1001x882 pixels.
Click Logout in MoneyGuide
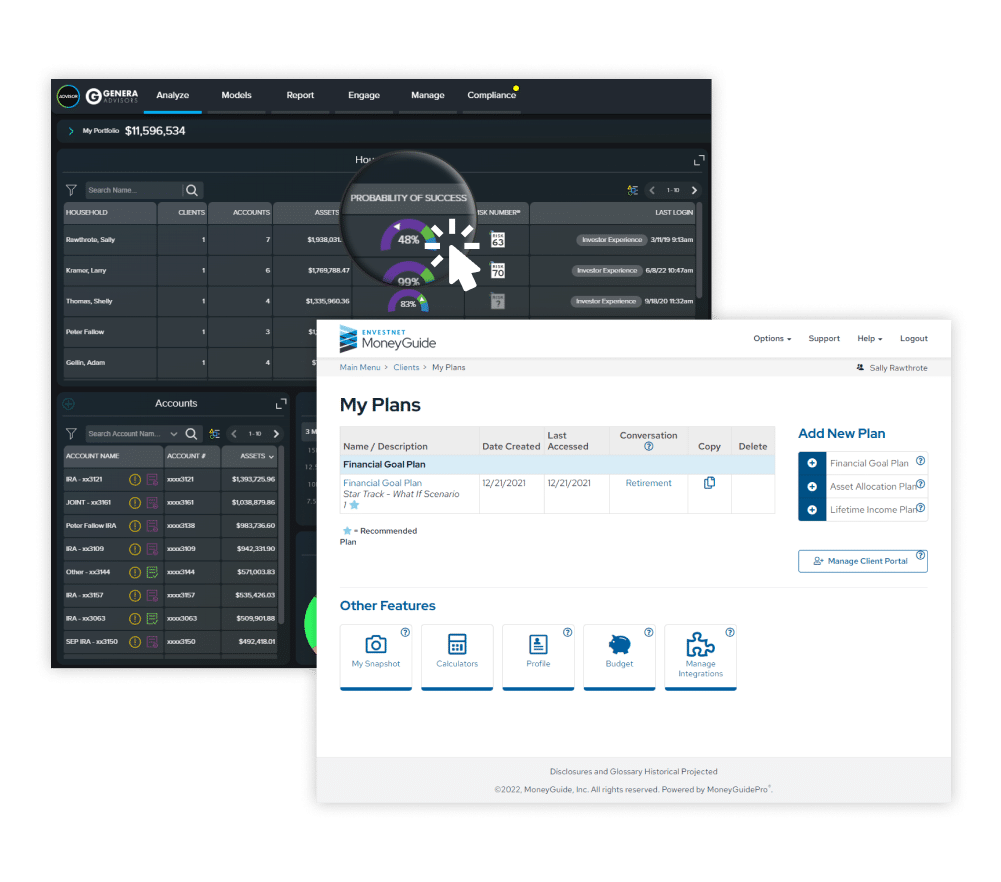(x=914, y=339)
